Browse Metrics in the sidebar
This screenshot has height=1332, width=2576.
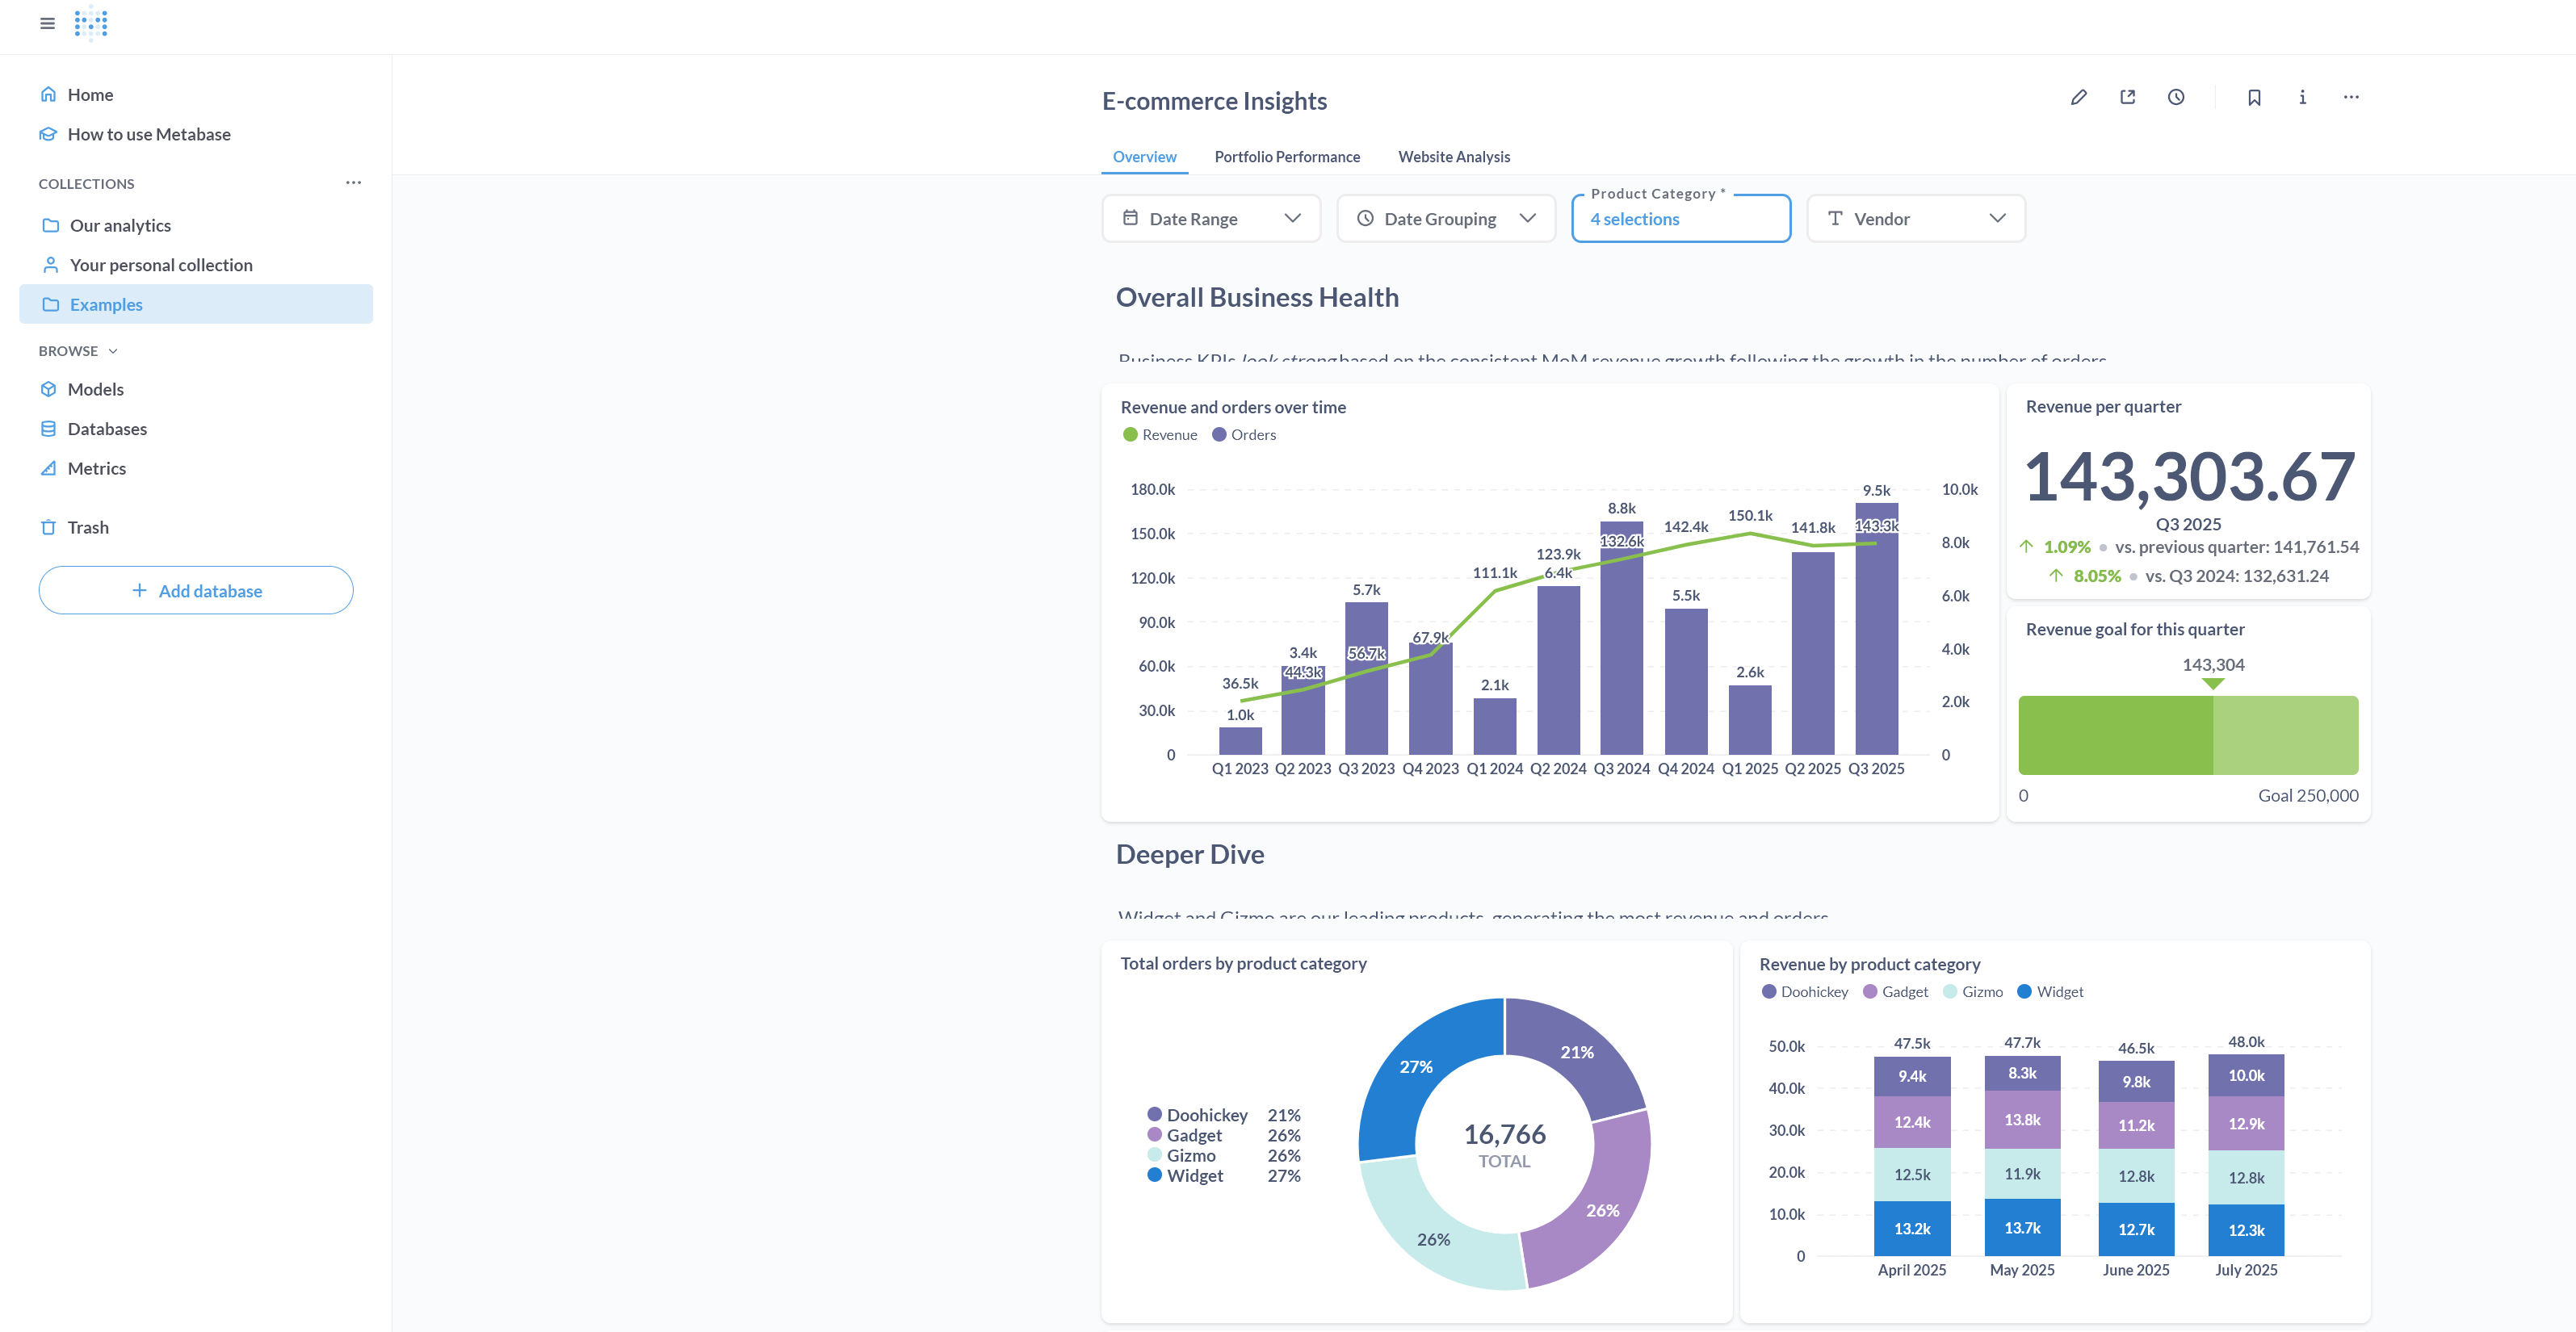(x=196, y=468)
